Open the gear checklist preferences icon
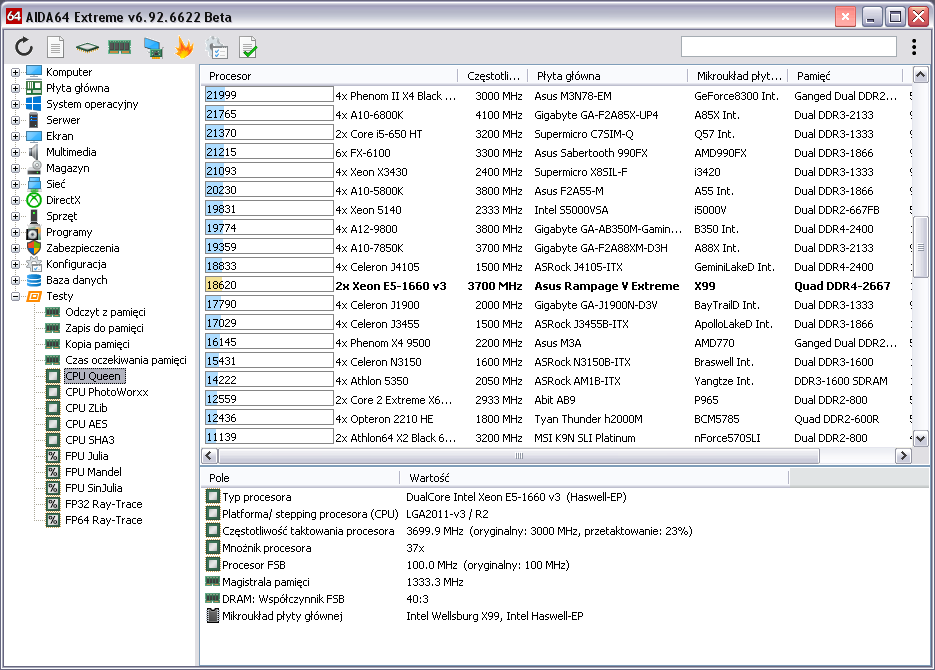 pos(216,47)
